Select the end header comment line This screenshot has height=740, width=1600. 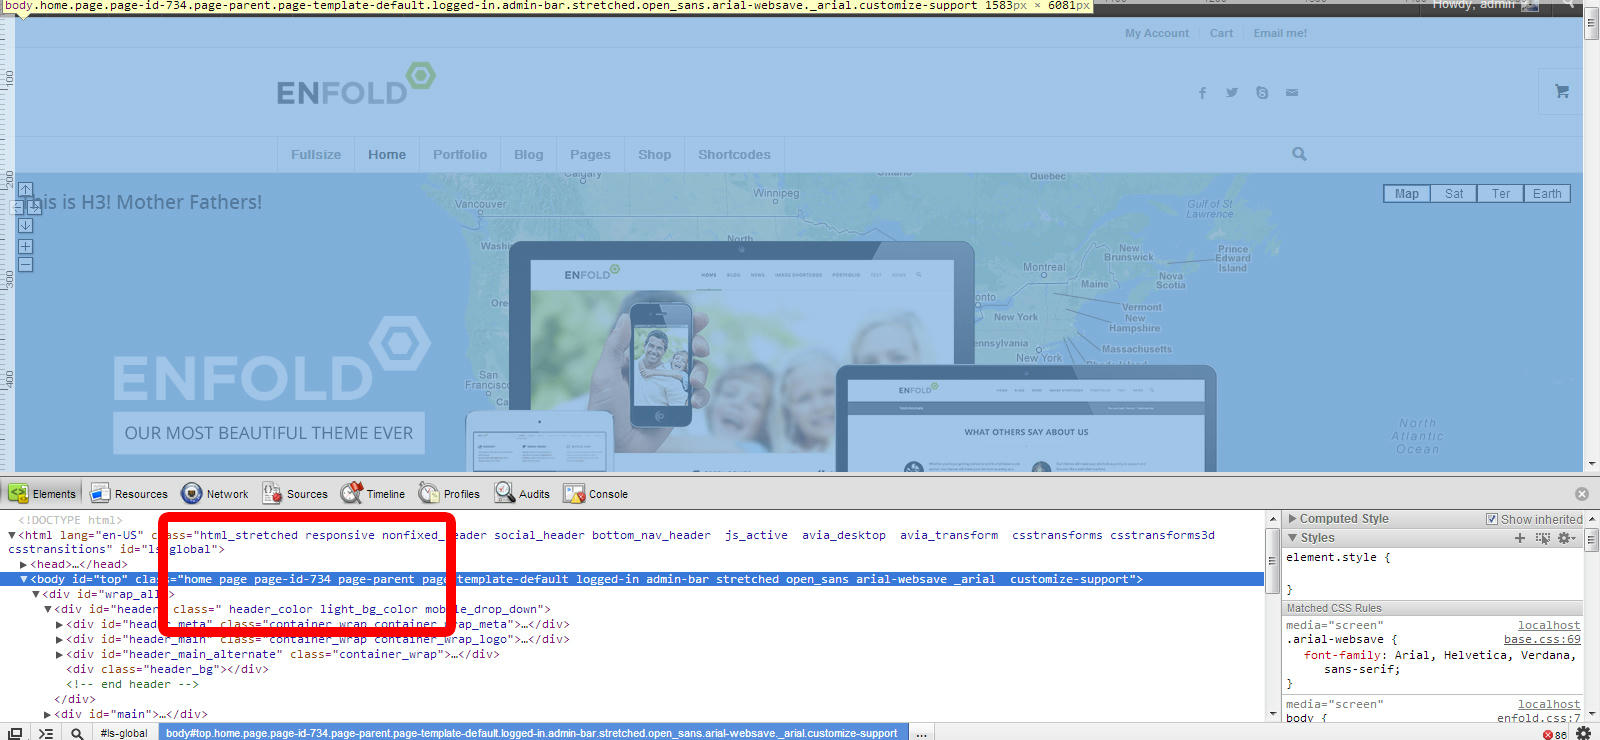click(x=132, y=684)
